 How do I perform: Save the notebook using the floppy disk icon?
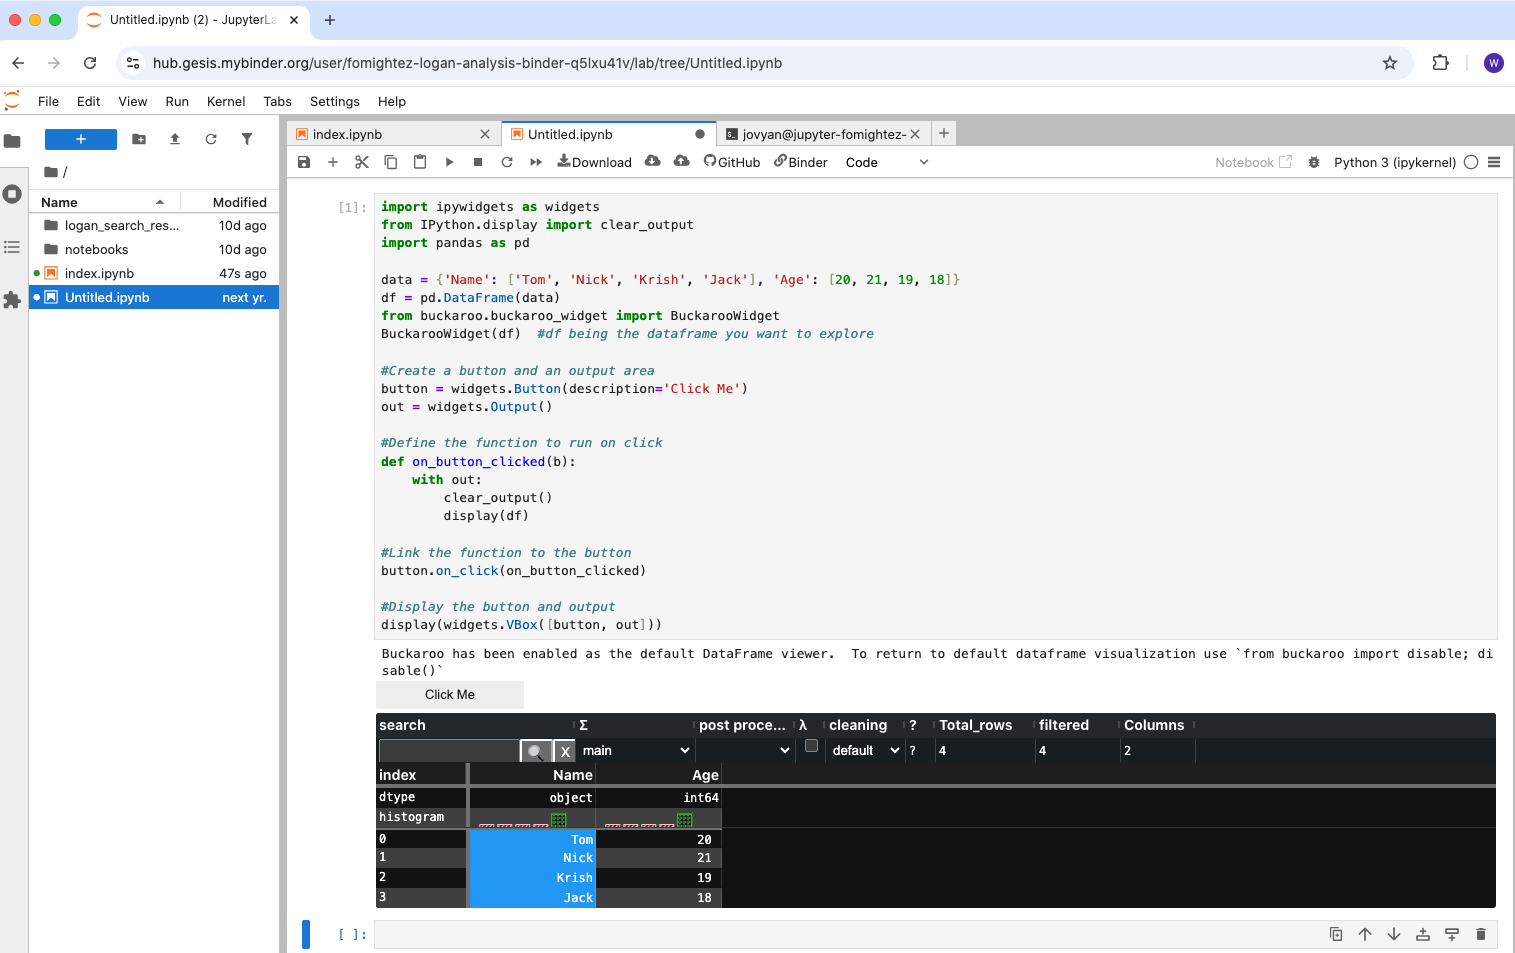304,162
